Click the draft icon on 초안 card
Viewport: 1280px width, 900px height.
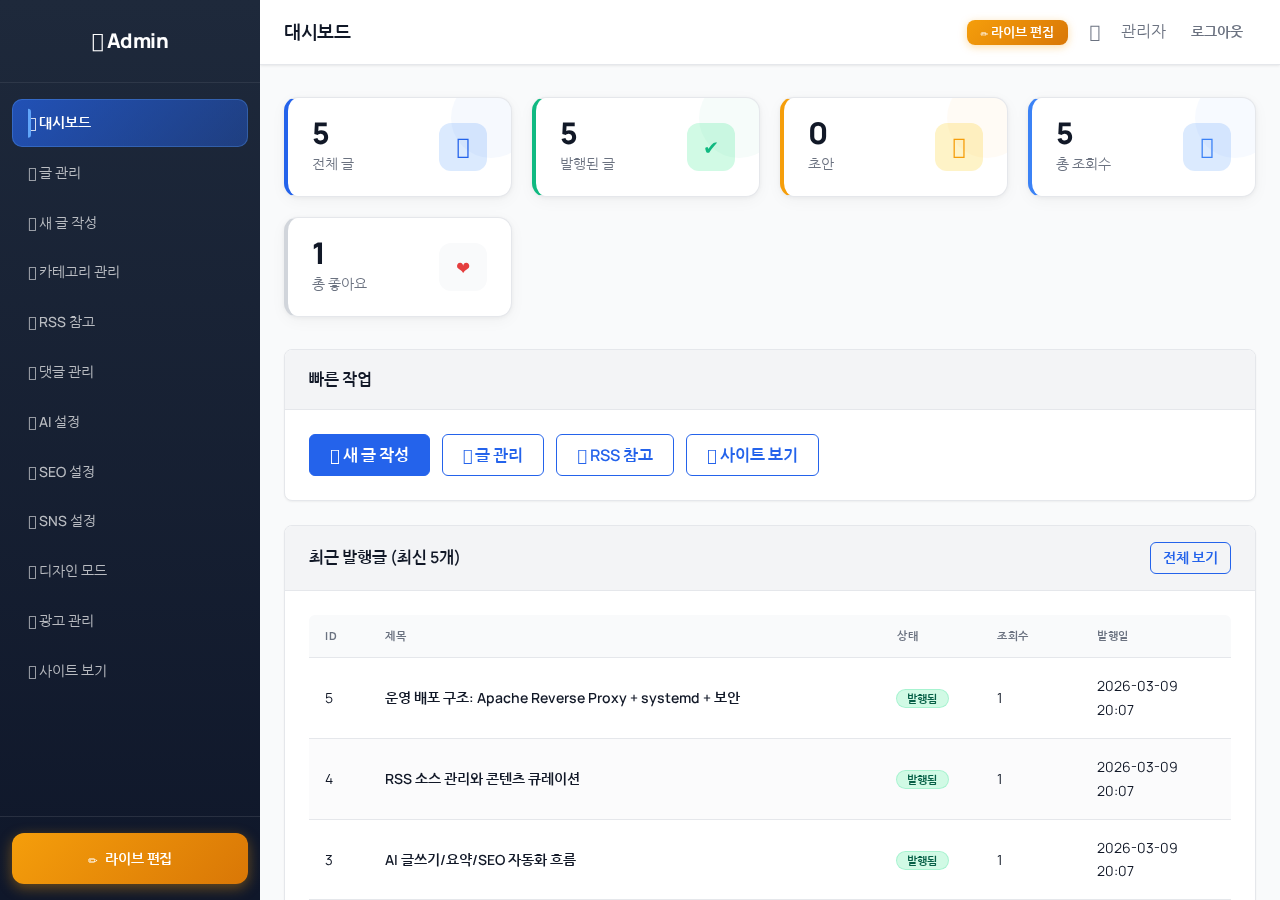pyautogui.click(x=958, y=147)
